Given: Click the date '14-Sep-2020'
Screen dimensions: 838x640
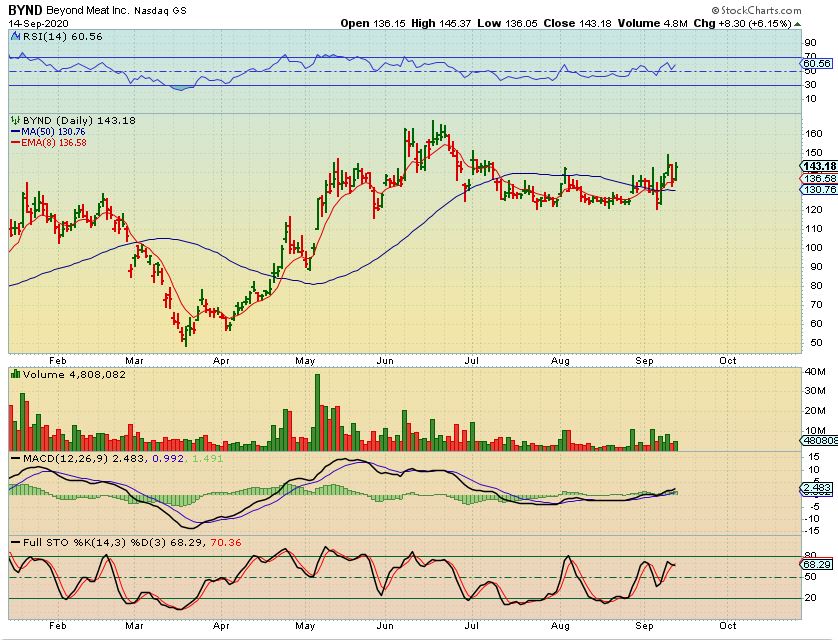Looking at the screenshot, I should point(36,24).
